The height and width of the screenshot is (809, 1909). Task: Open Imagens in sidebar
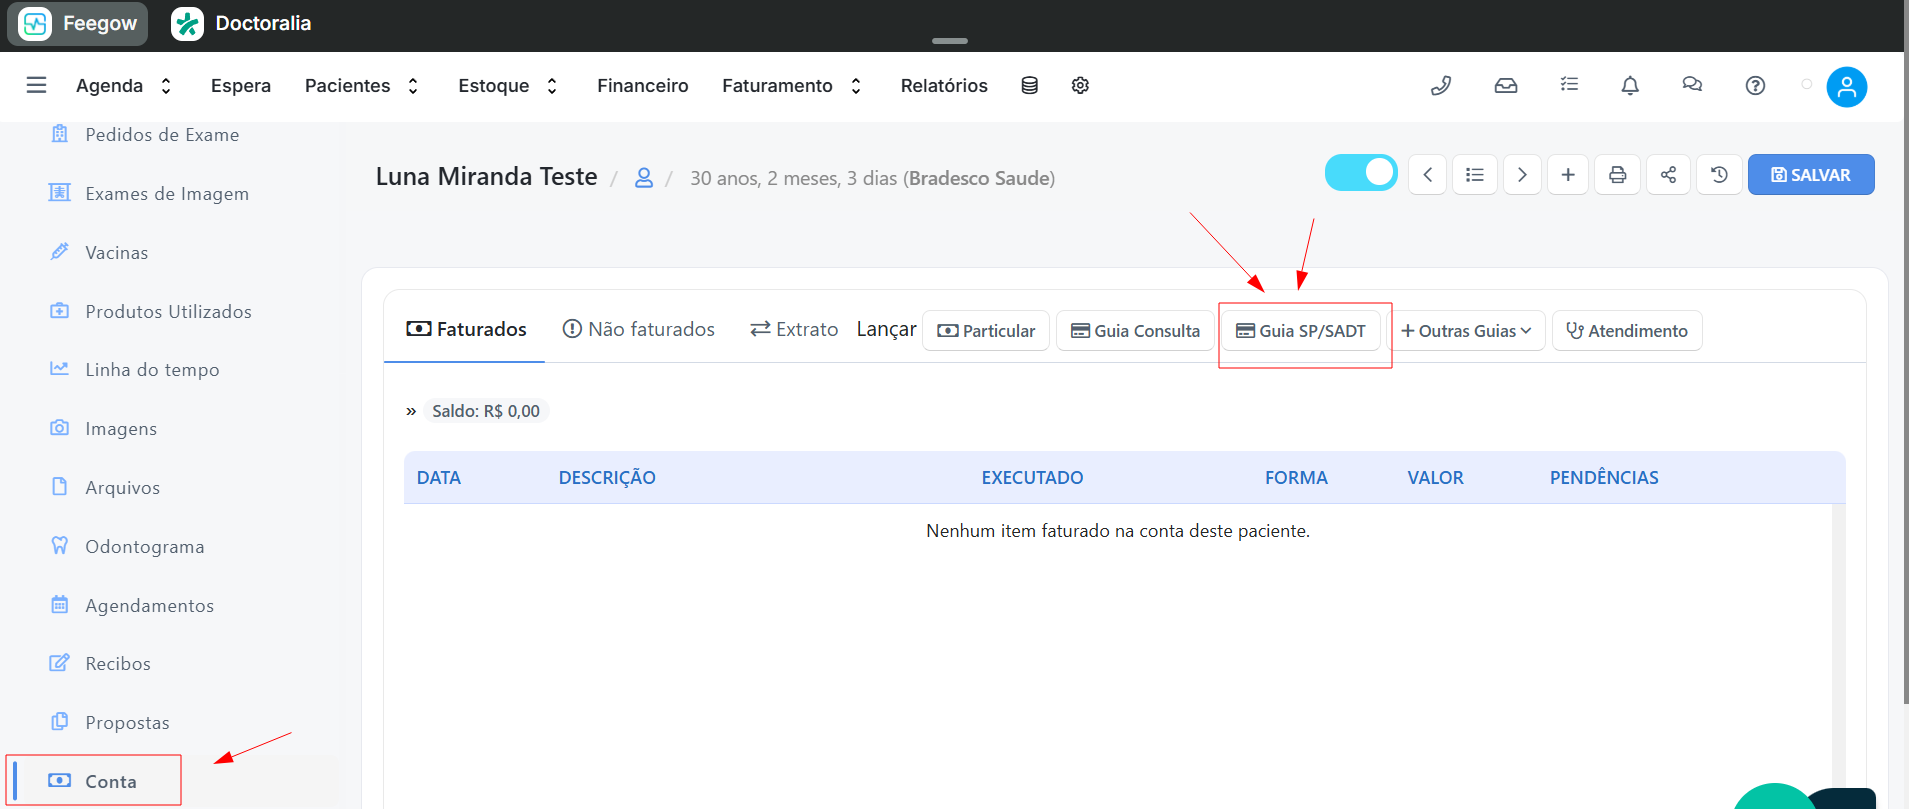click(121, 429)
